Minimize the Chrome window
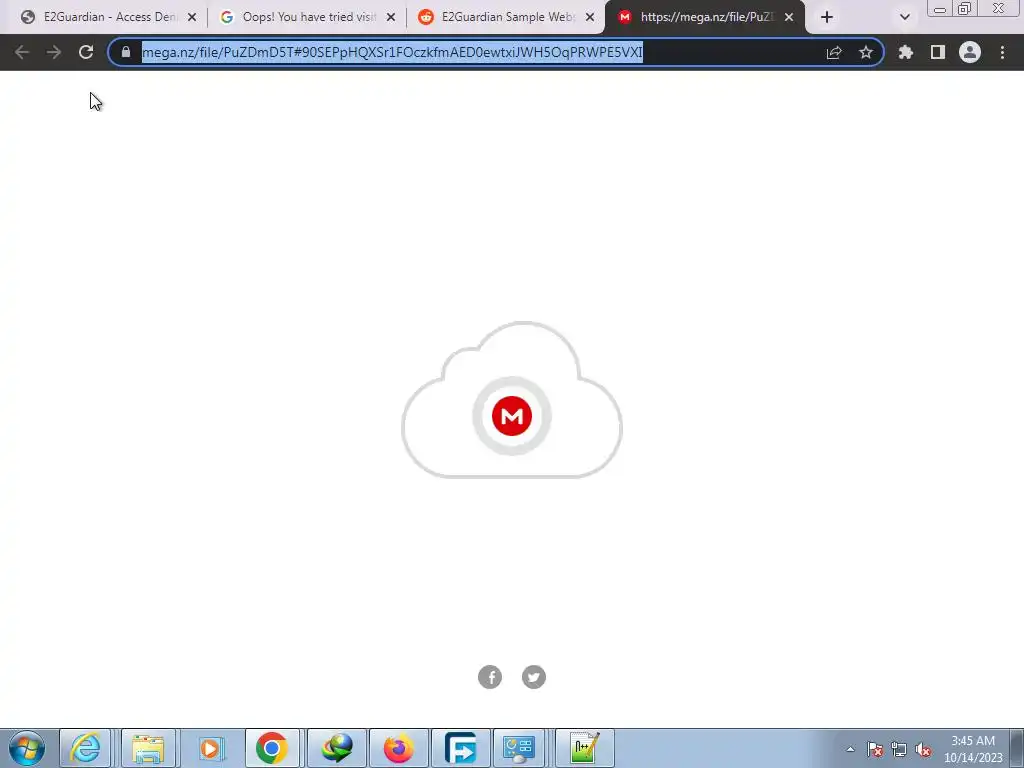Image resolution: width=1024 pixels, height=768 pixels. (940, 8)
